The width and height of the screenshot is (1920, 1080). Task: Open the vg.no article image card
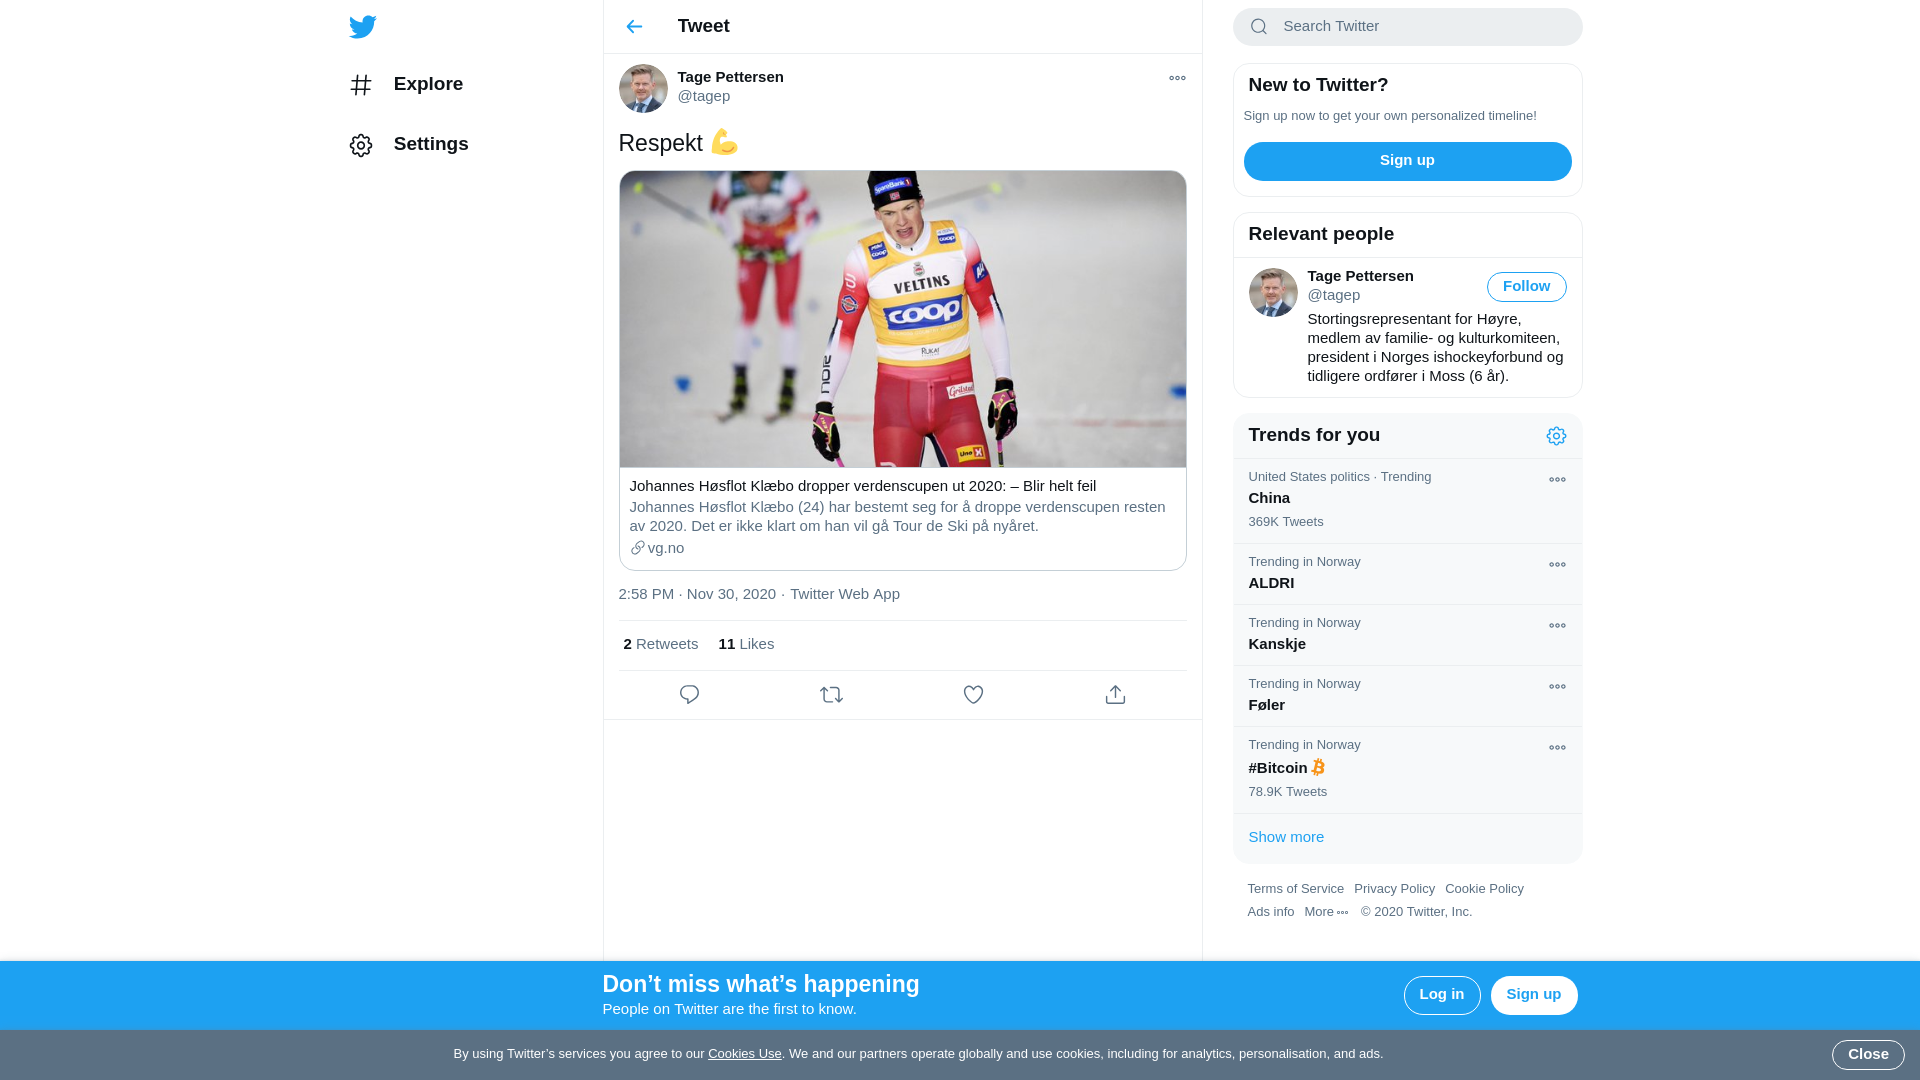902,319
